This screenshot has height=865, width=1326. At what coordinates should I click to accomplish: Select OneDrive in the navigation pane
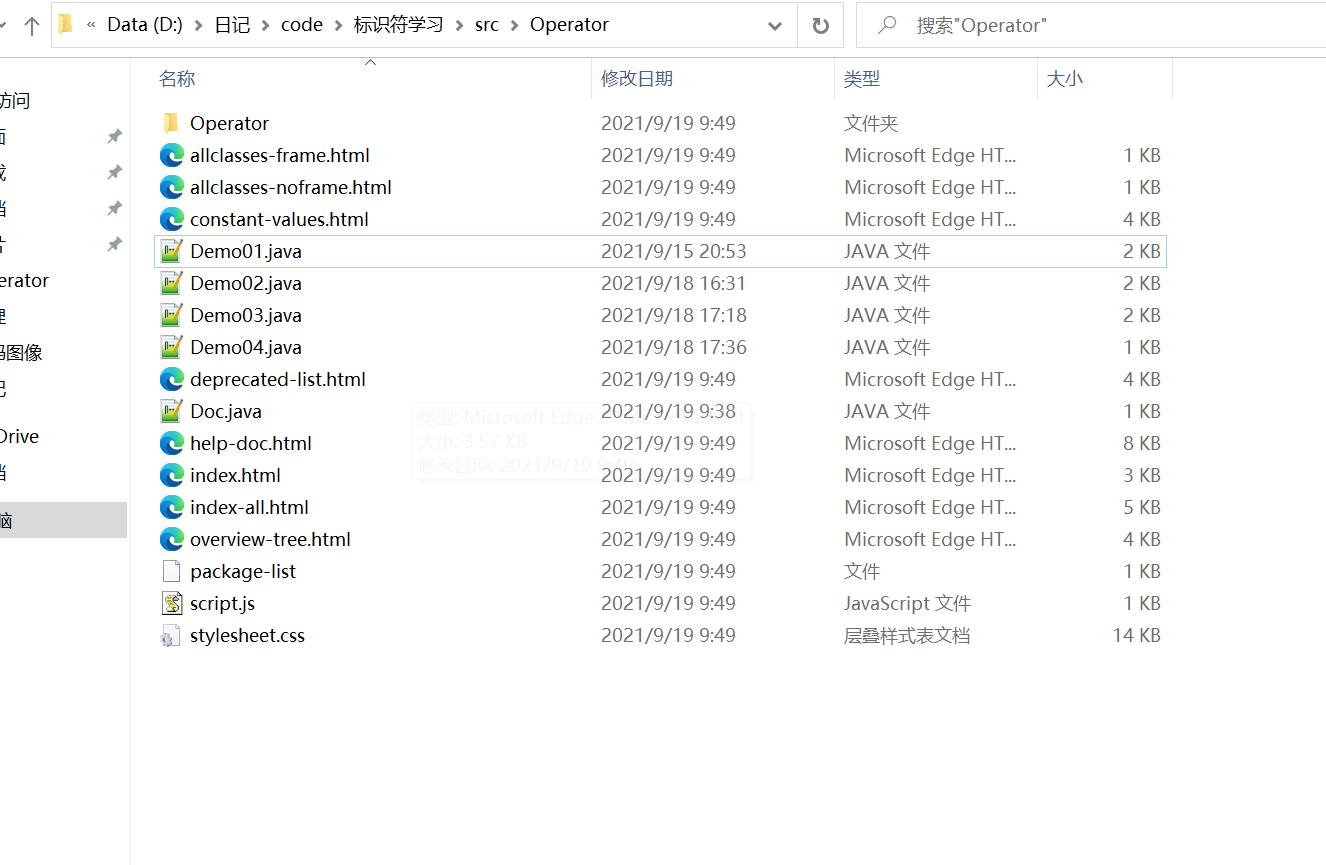19,437
